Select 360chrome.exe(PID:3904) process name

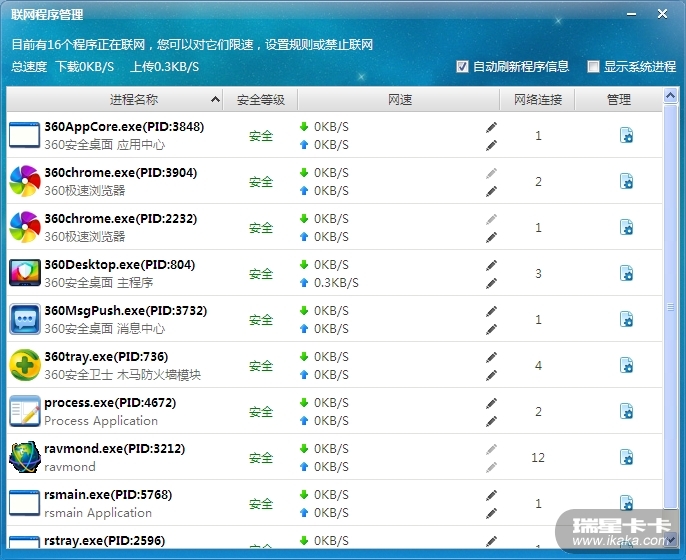pyautogui.click(x=121, y=172)
